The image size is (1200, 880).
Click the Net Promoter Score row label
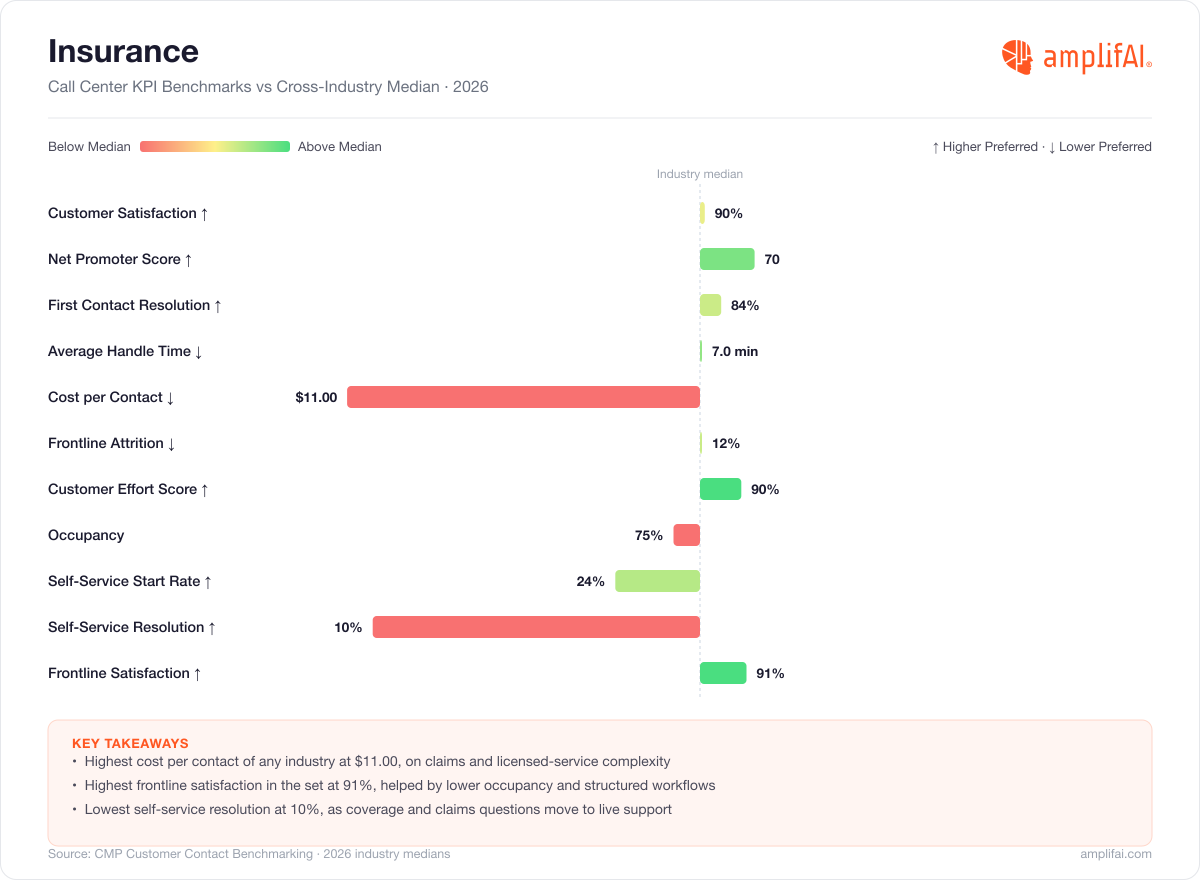[x=120, y=259]
